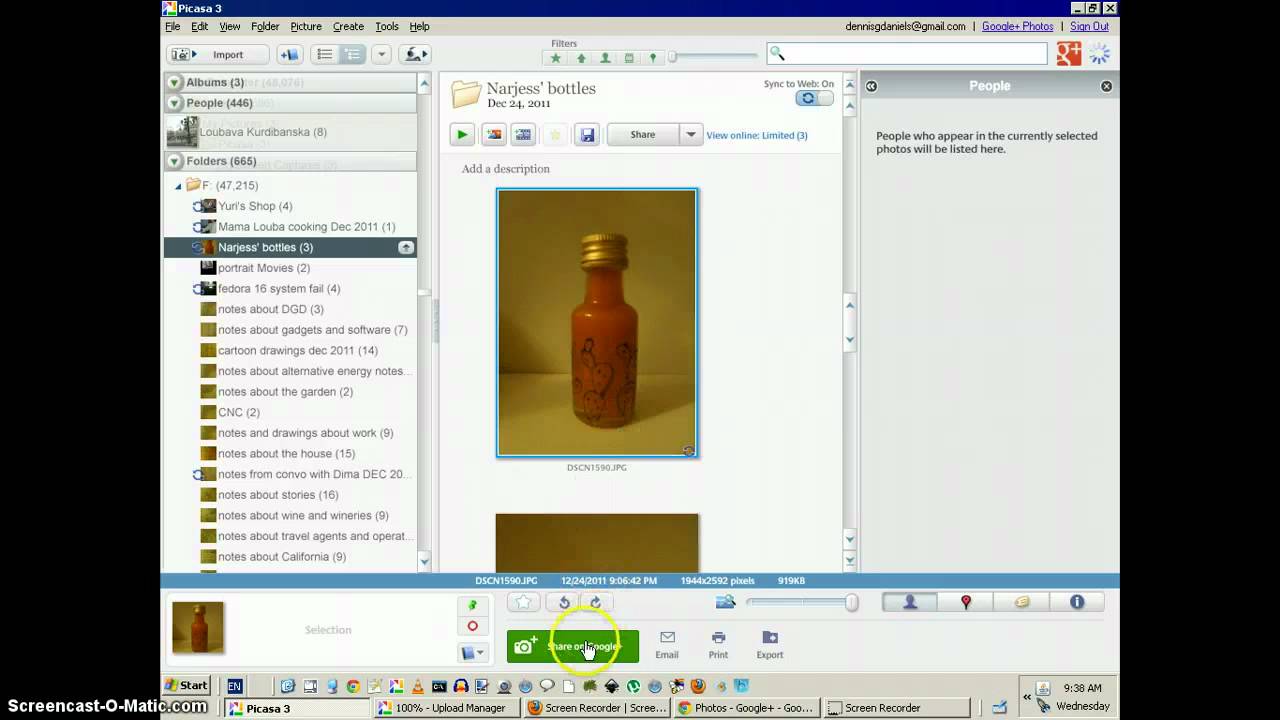Toggle Sync to Web switch
The width and height of the screenshot is (1280, 720).
pyautogui.click(x=814, y=98)
